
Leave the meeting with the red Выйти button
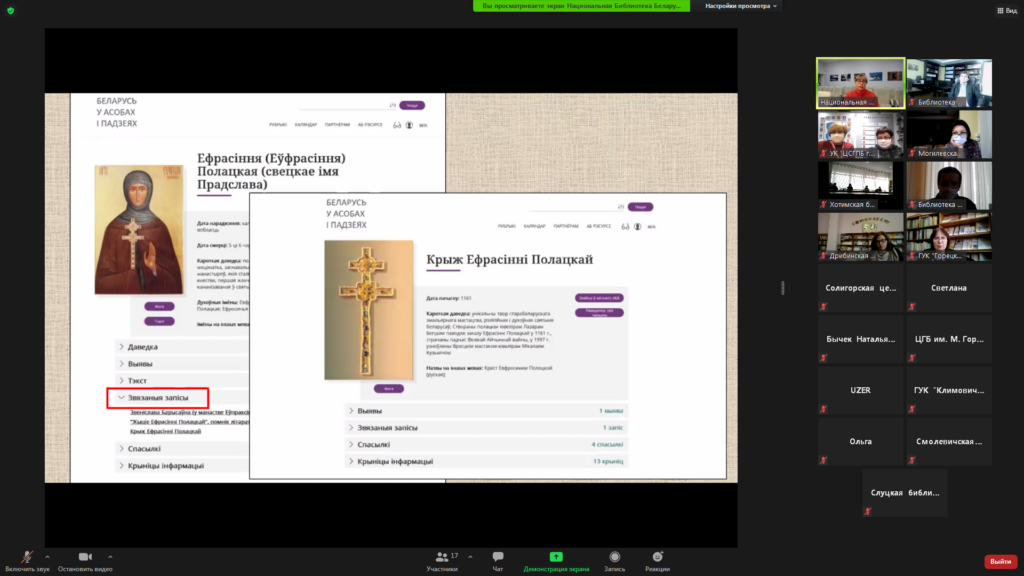(1000, 562)
